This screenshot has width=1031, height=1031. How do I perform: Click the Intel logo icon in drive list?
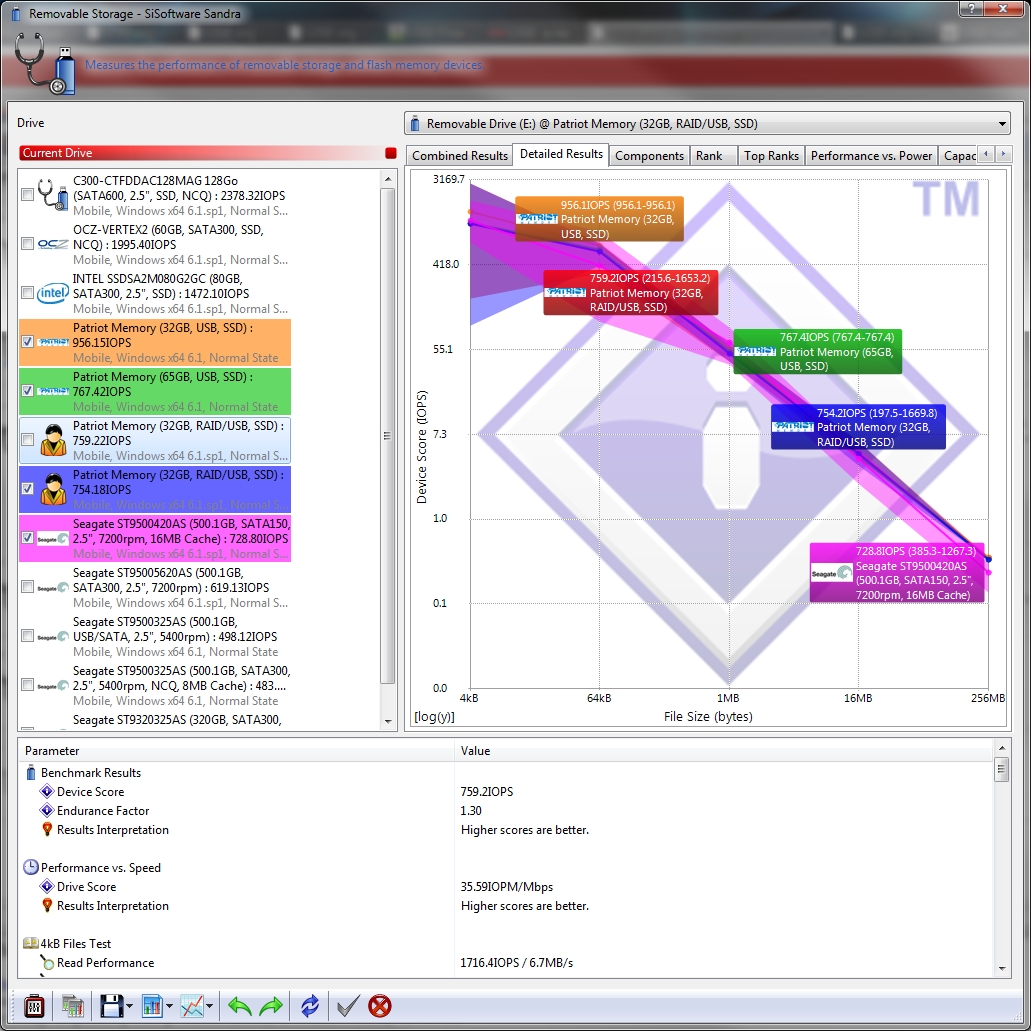pos(53,293)
